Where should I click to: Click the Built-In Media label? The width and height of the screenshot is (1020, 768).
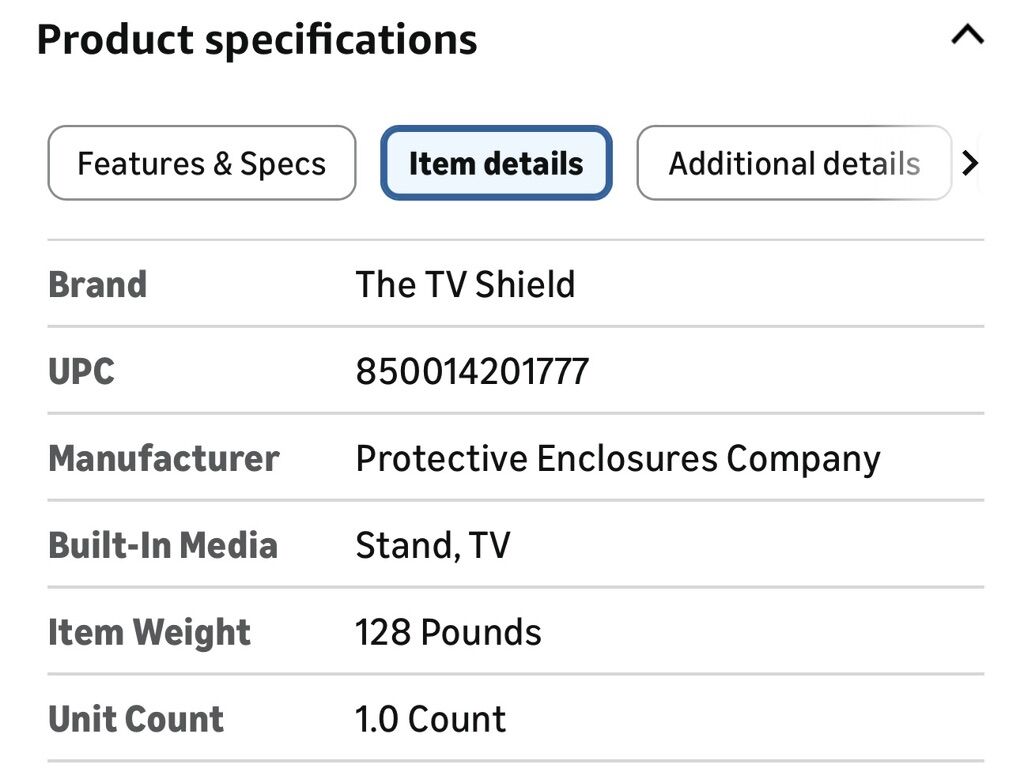163,546
